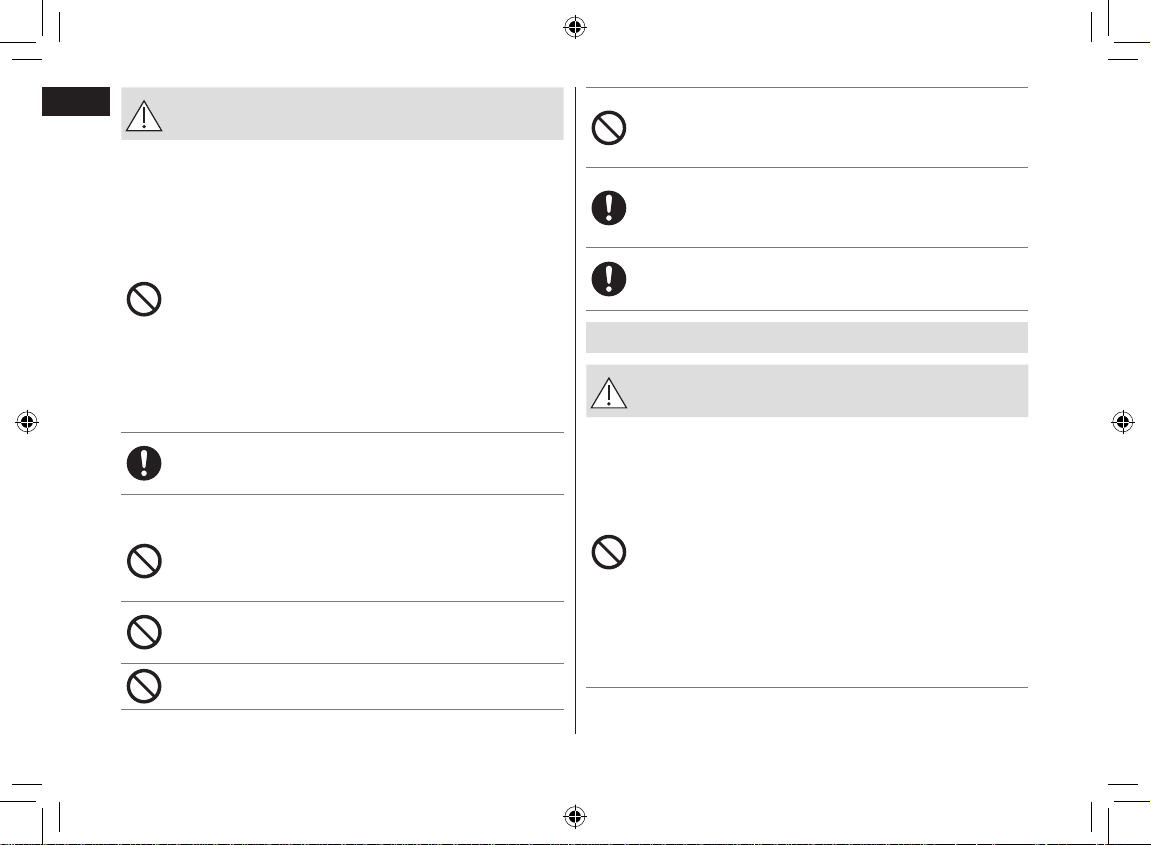
Task: Select the black language tab at top left
Action: pyautogui.click(x=76, y=101)
